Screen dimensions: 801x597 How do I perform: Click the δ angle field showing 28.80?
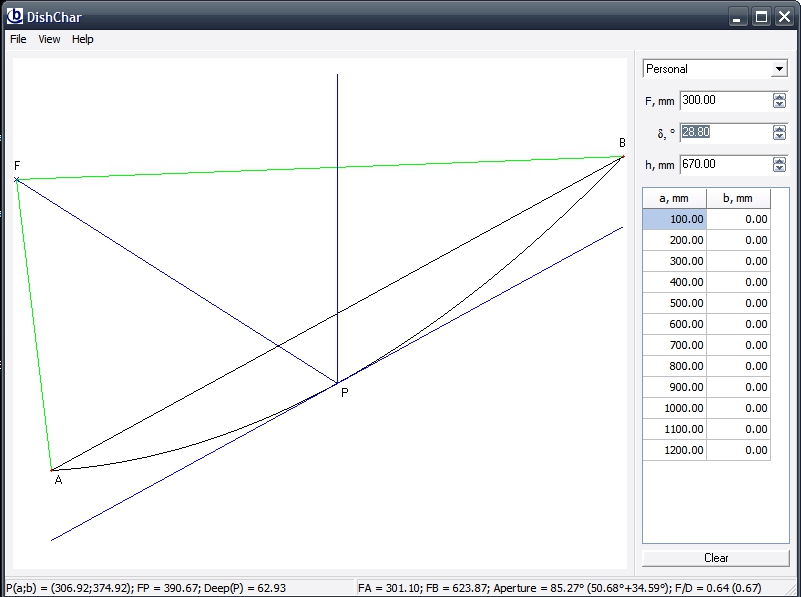(724, 132)
